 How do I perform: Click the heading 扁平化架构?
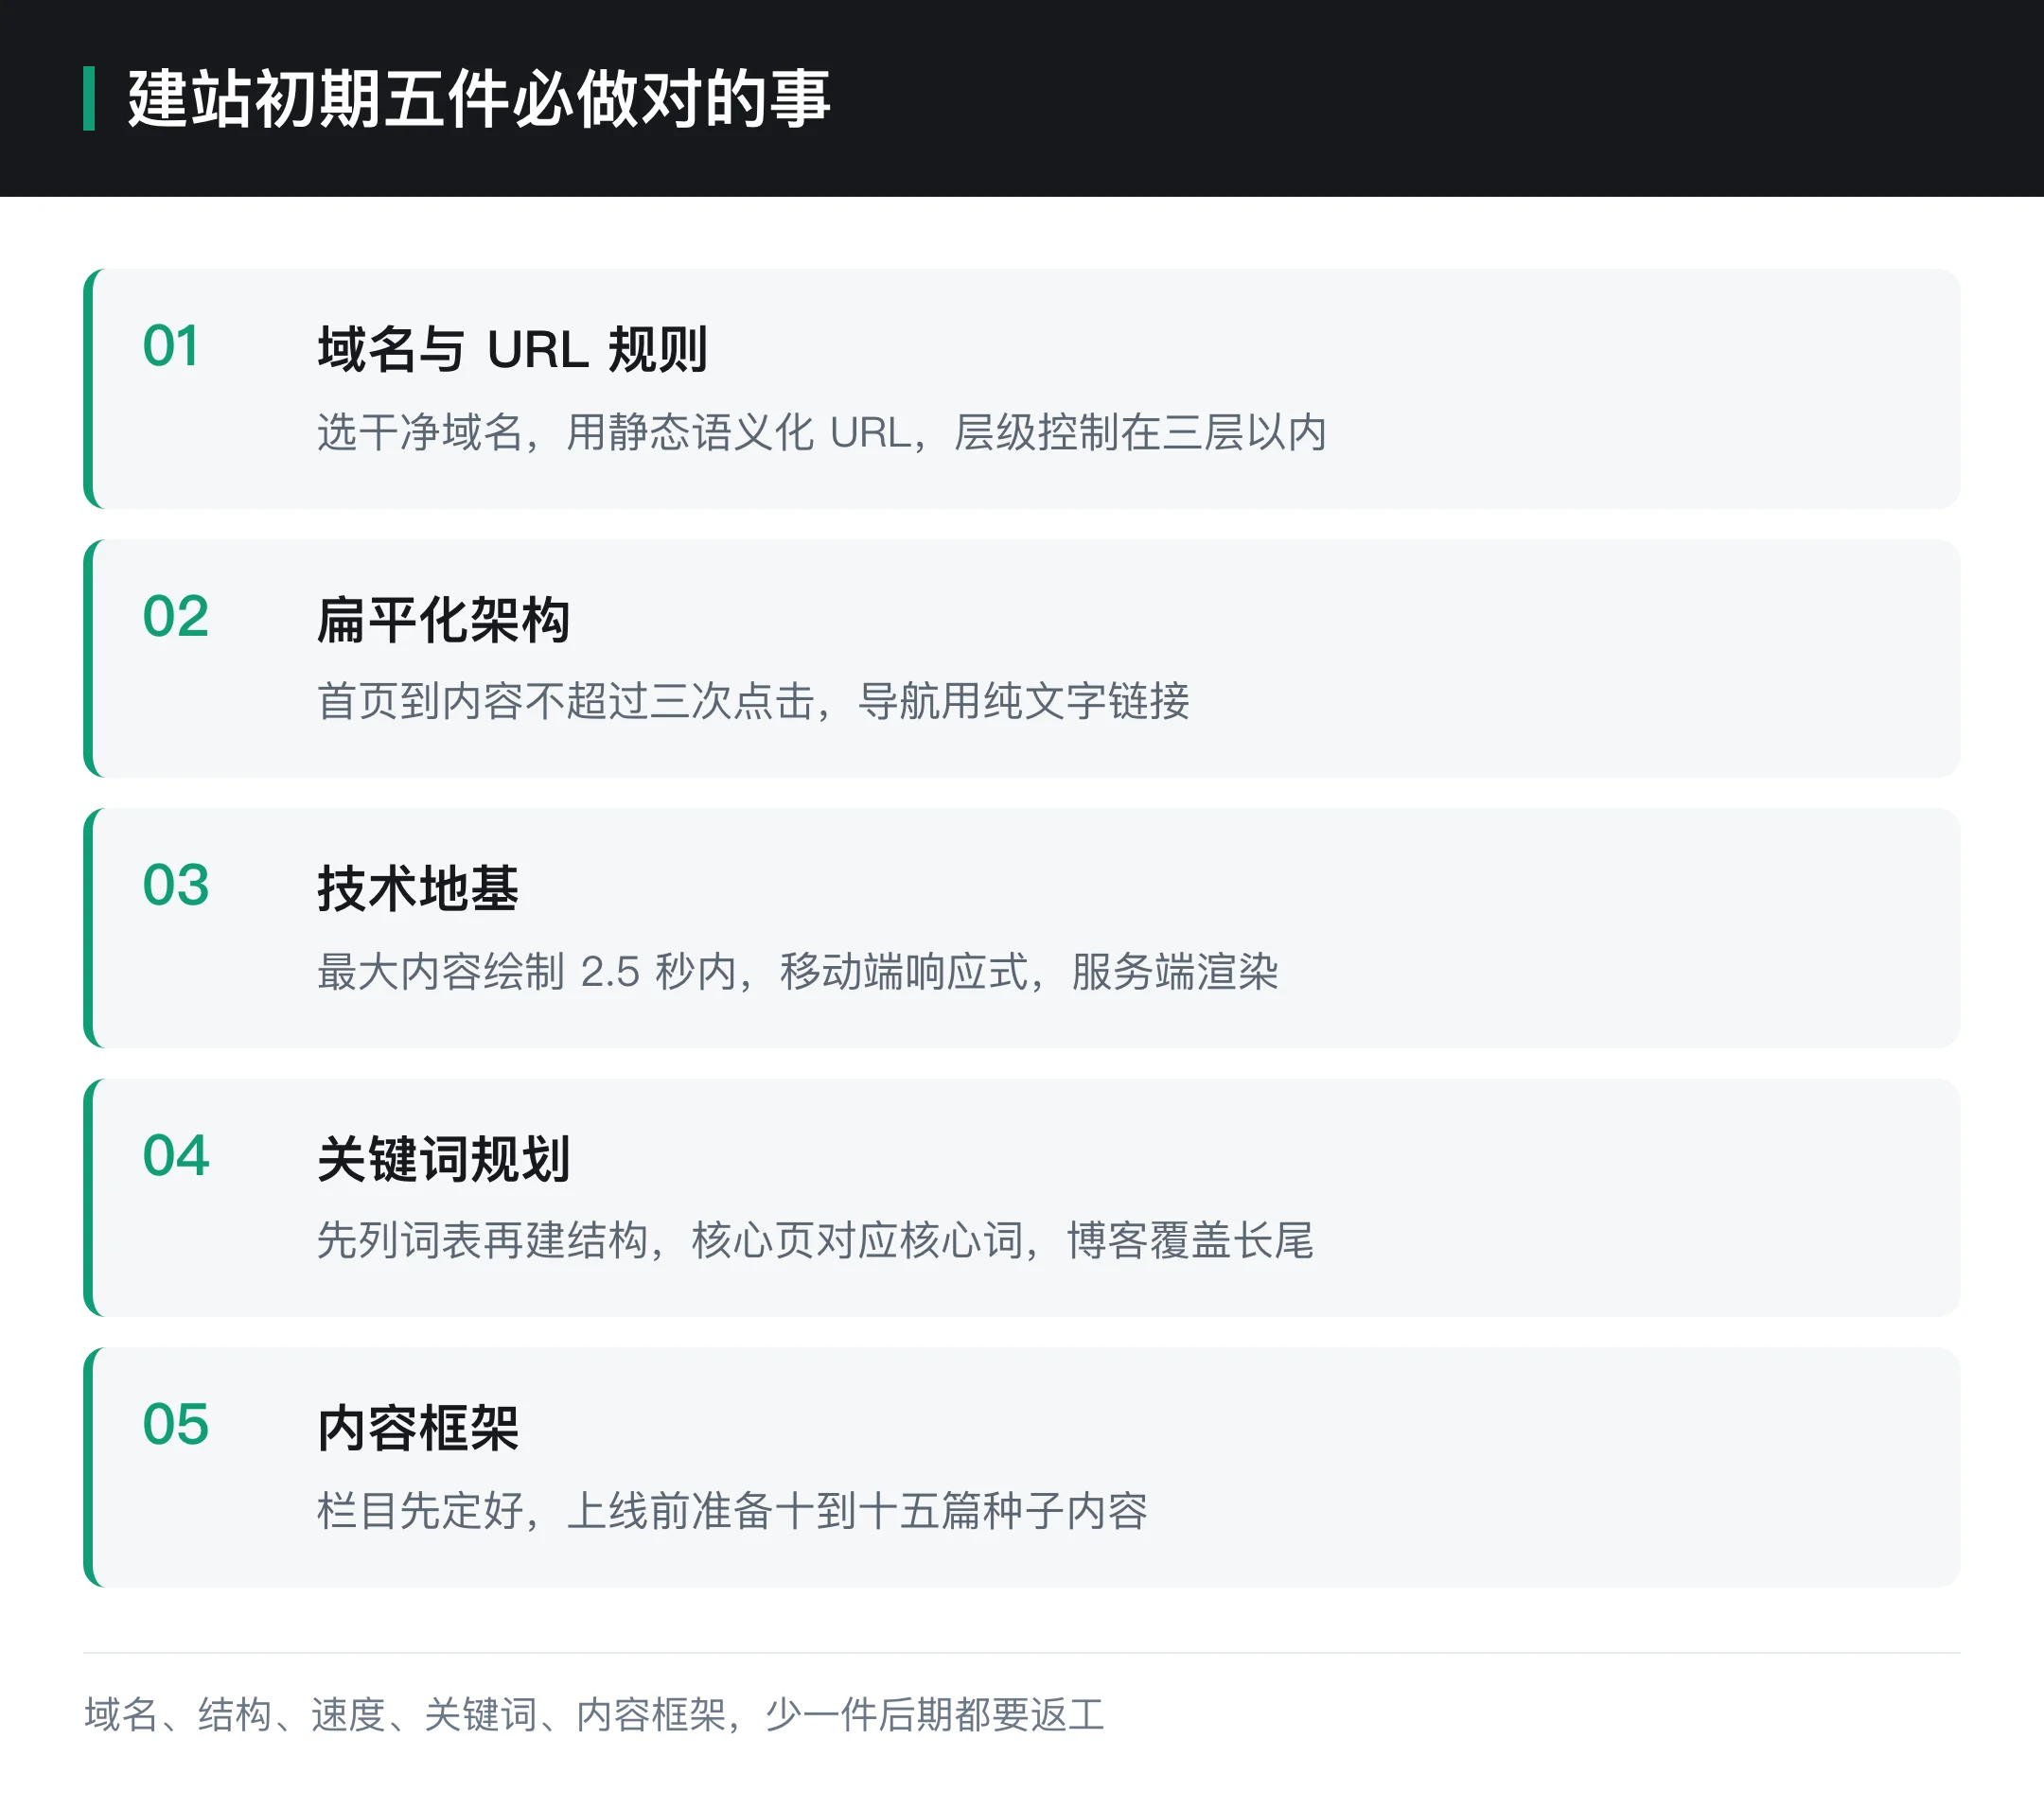pyautogui.click(x=443, y=619)
